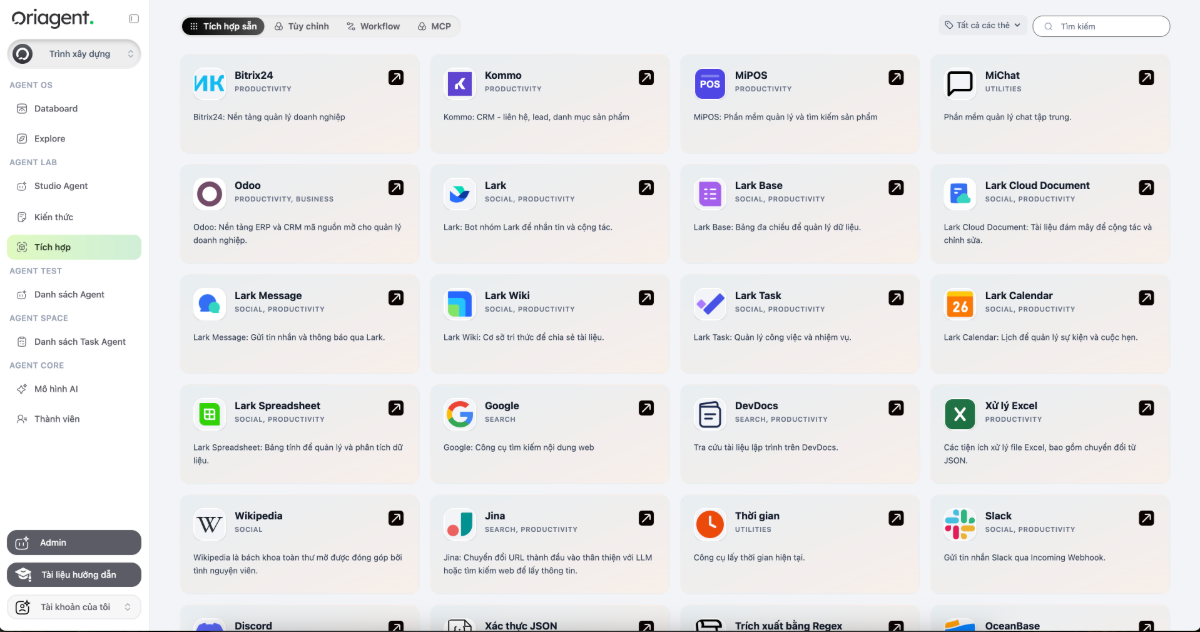The image size is (1200, 632).
Task: Select the Lark Spreadsheet card title
Action: click(x=277, y=406)
